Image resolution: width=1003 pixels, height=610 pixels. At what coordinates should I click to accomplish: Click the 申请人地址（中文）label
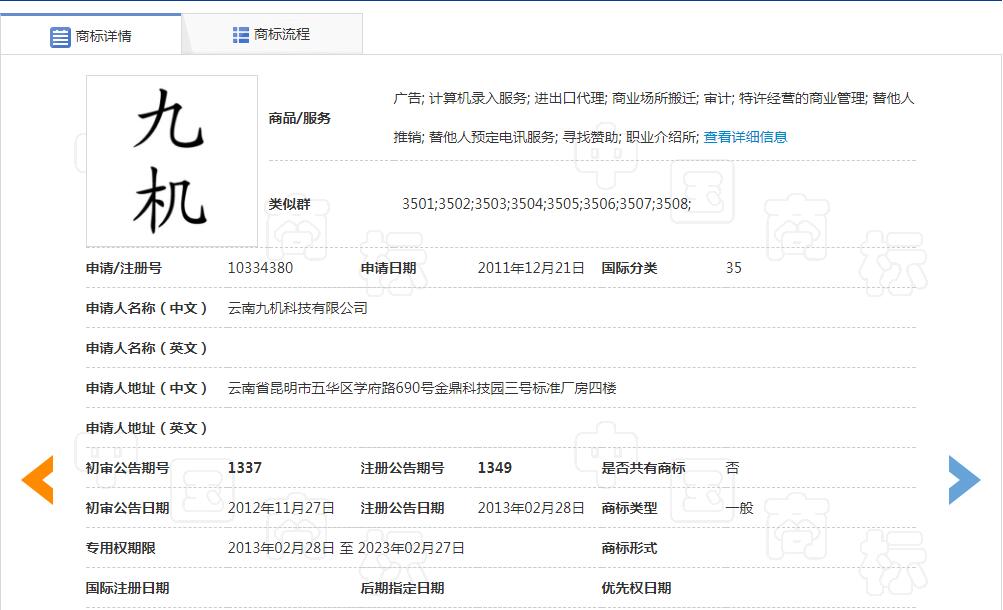point(146,388)
